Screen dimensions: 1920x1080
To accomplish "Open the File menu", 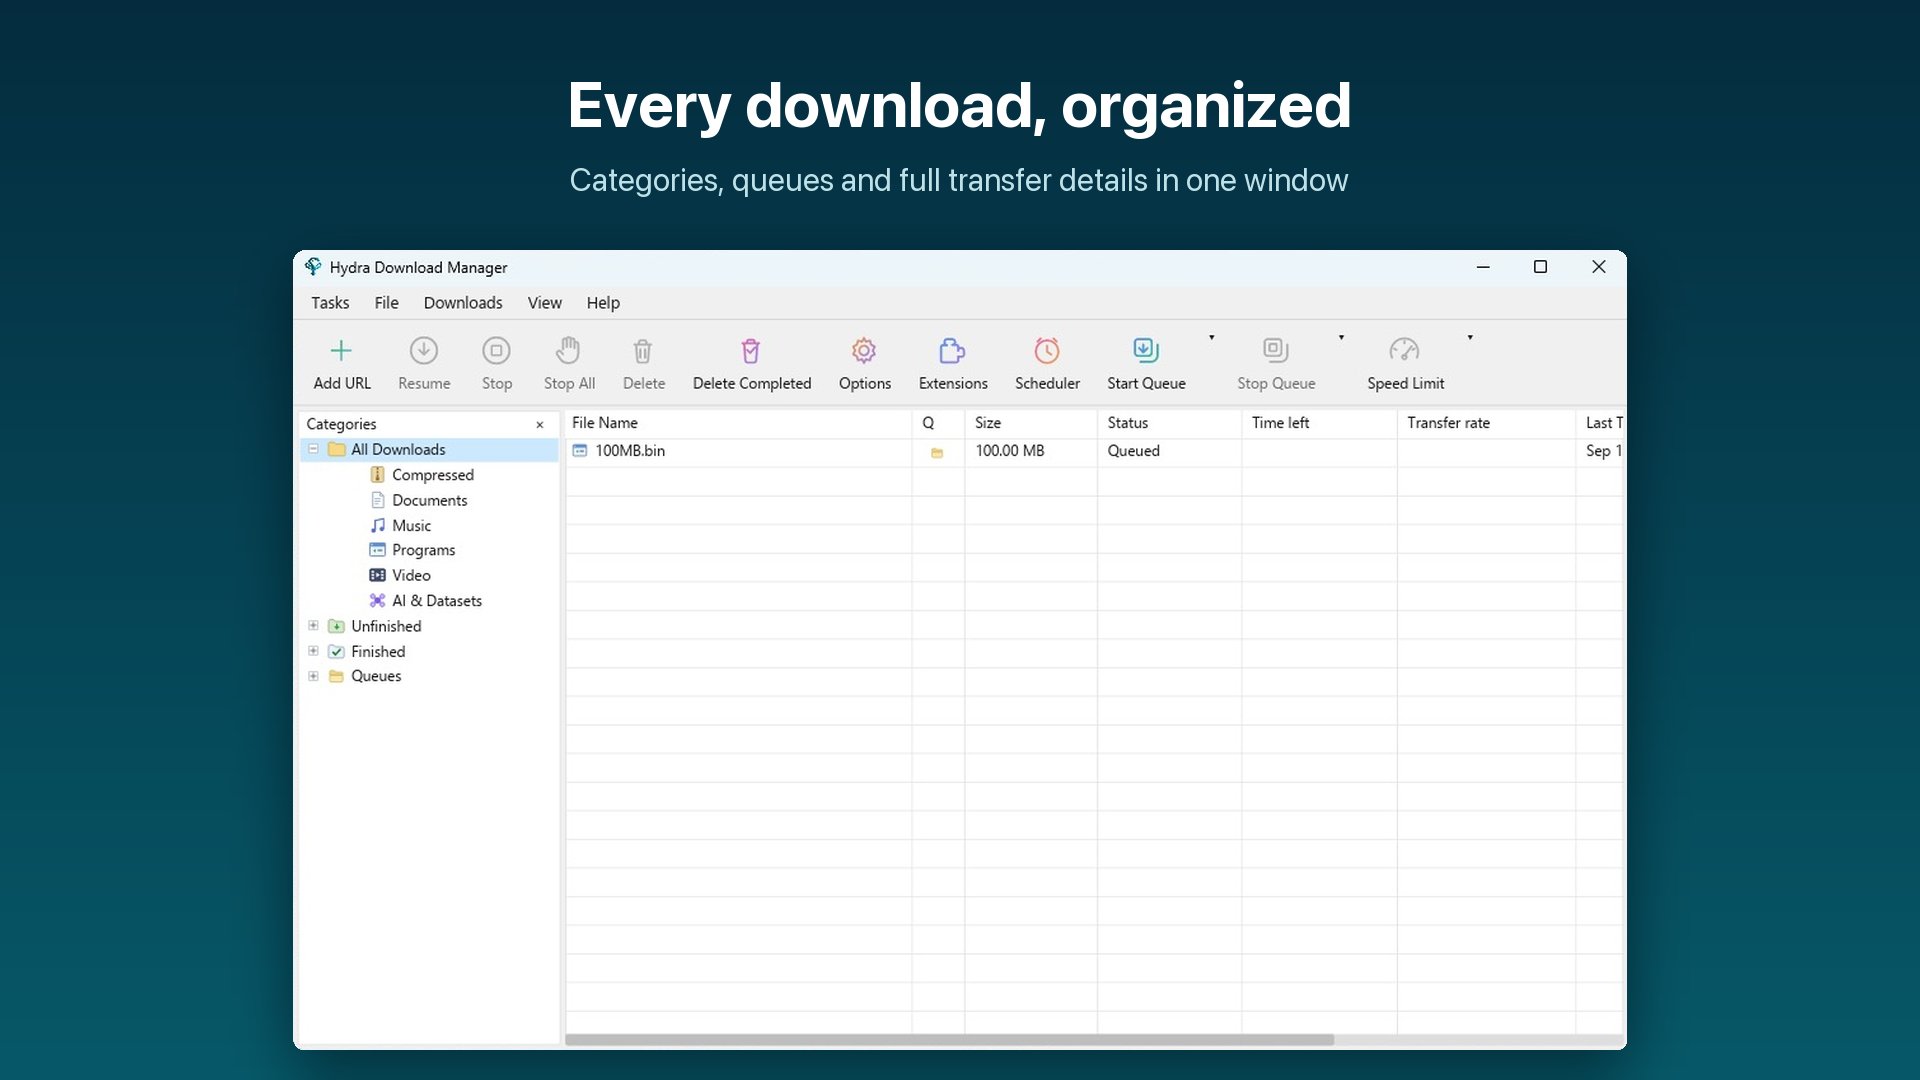I will tap(386, 303).
